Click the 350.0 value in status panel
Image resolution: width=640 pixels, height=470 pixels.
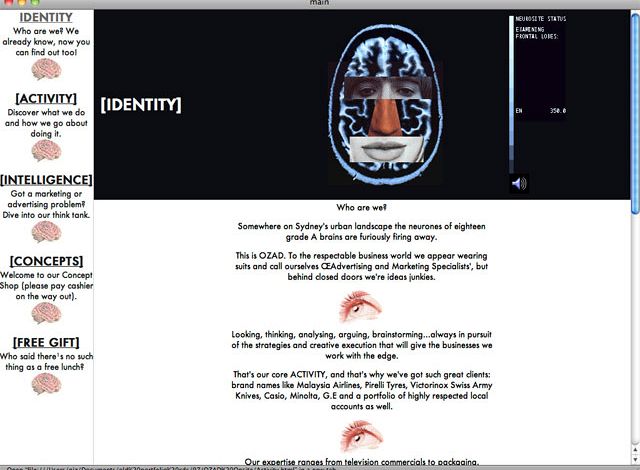click(x=558, y=111)
